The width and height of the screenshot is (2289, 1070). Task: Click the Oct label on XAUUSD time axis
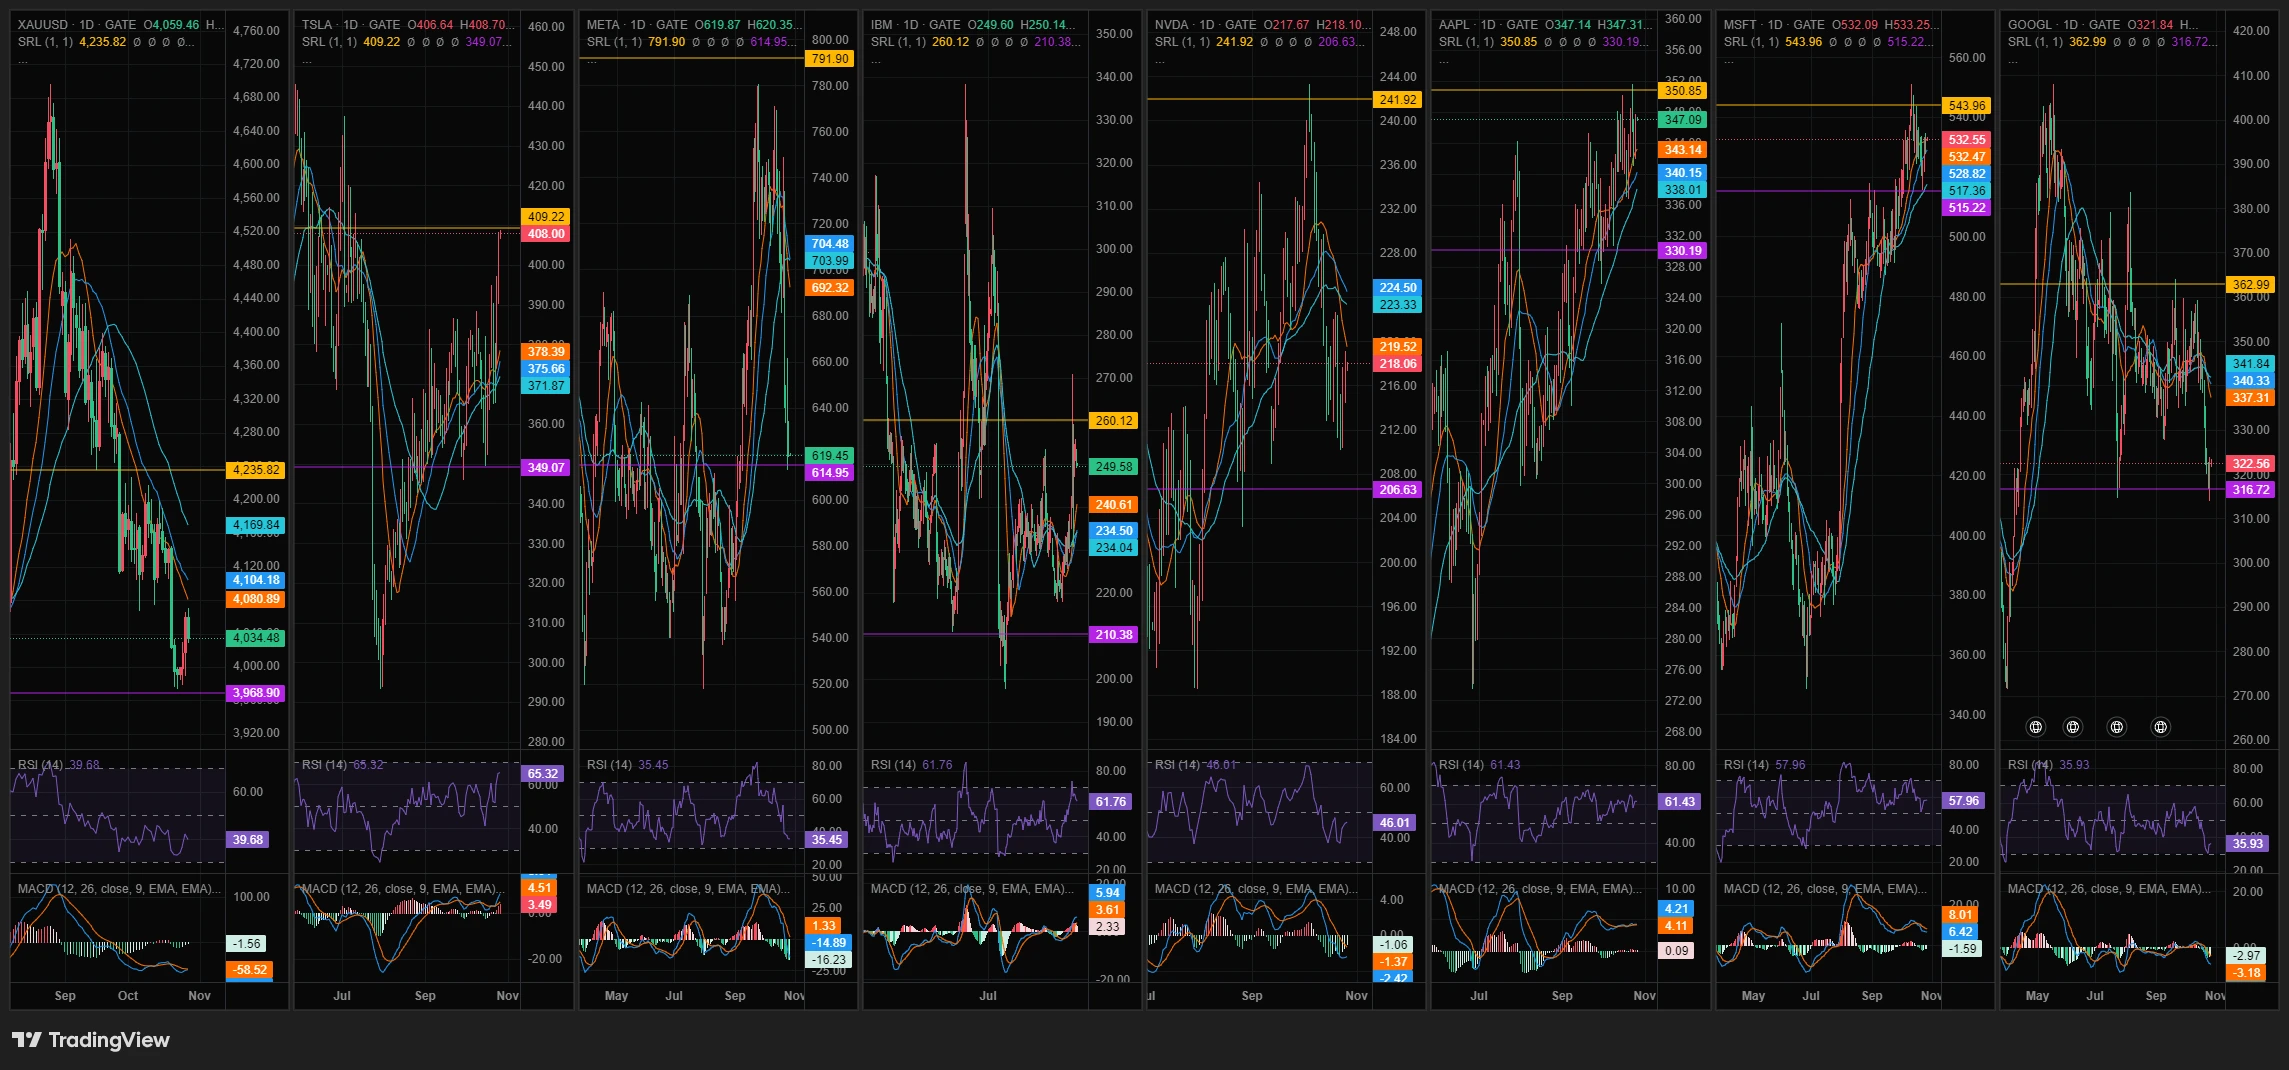point(128,996)
